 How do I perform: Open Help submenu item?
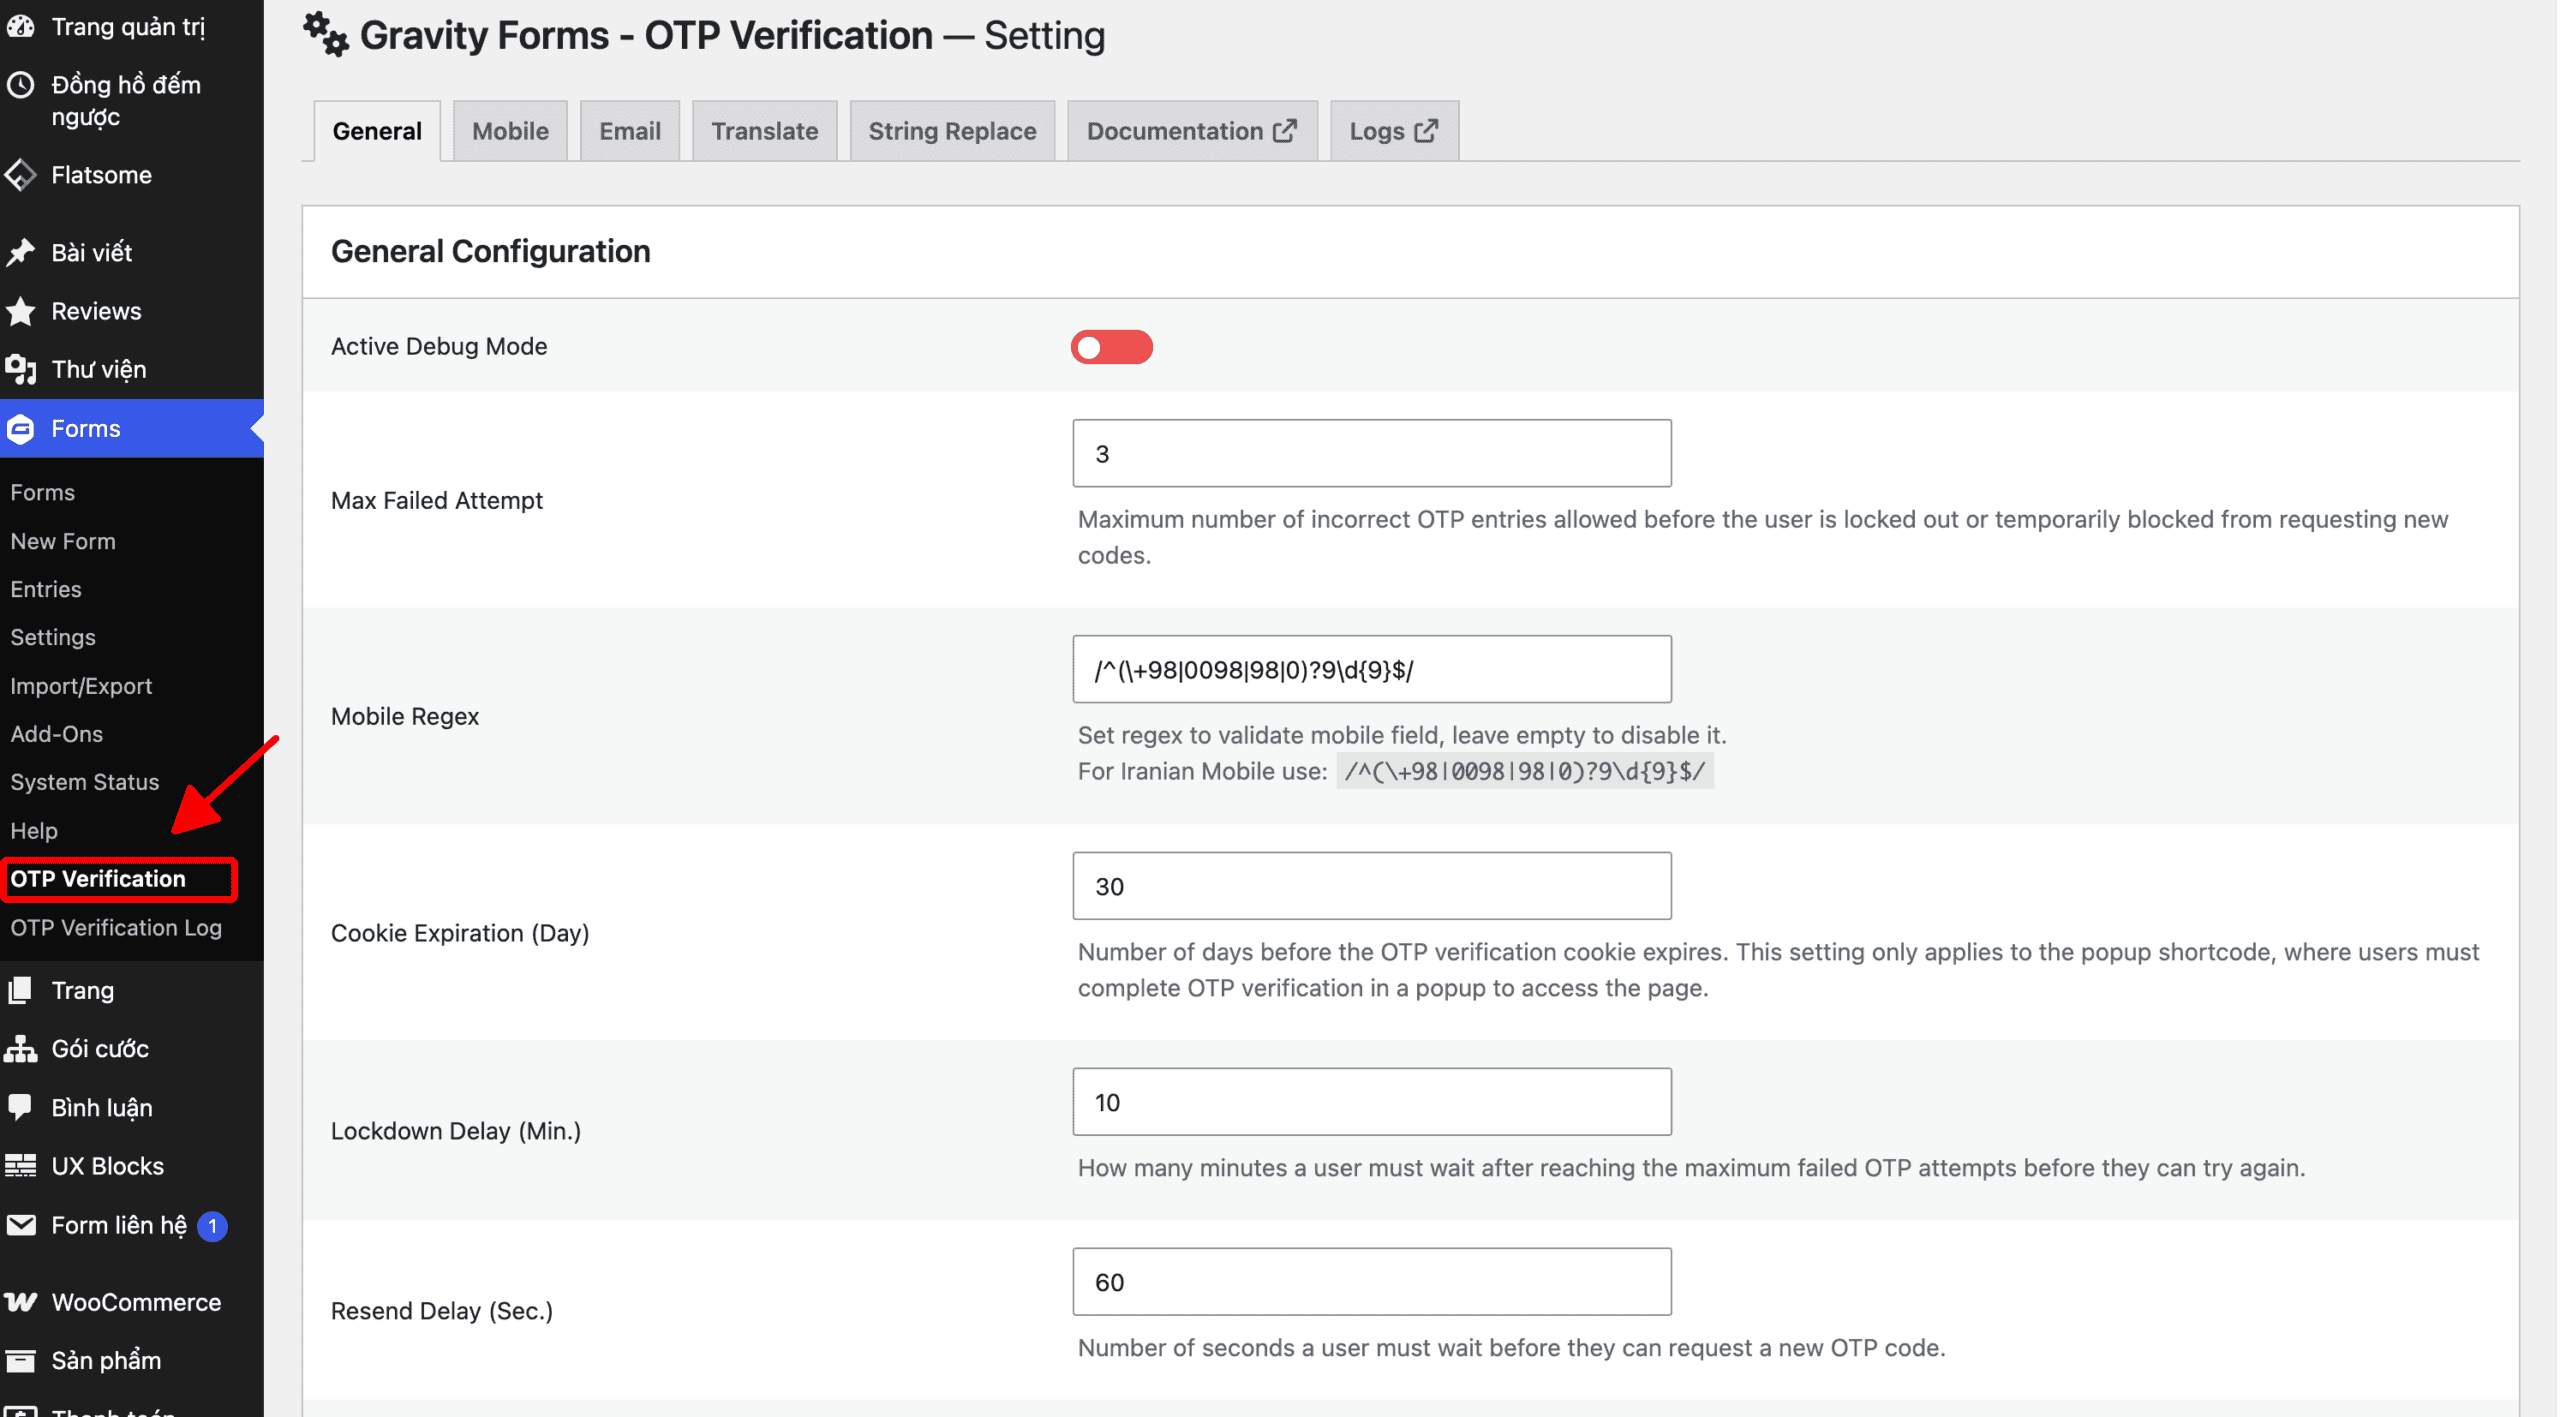(x=34, y=831)
